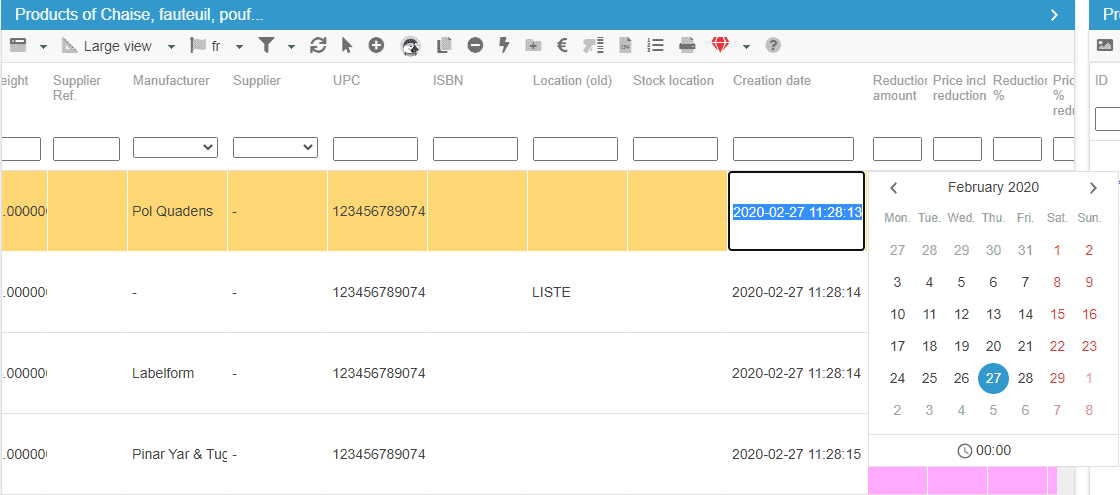Open the Manufacturer filter combo box

(175, 148)
